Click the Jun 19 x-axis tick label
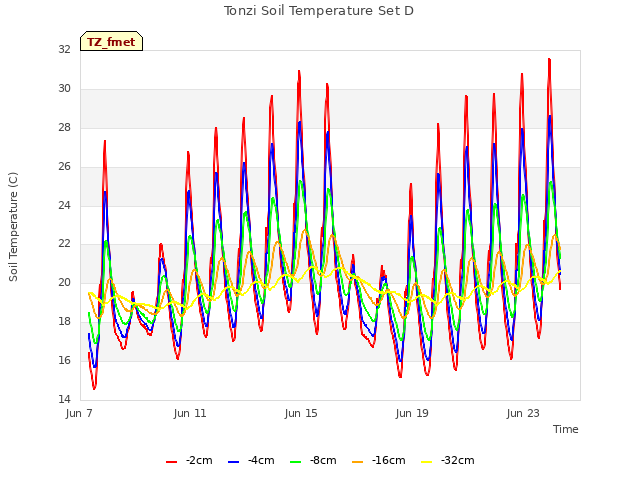The height and width of the screenshot is (480, 640). click(412, 413)
